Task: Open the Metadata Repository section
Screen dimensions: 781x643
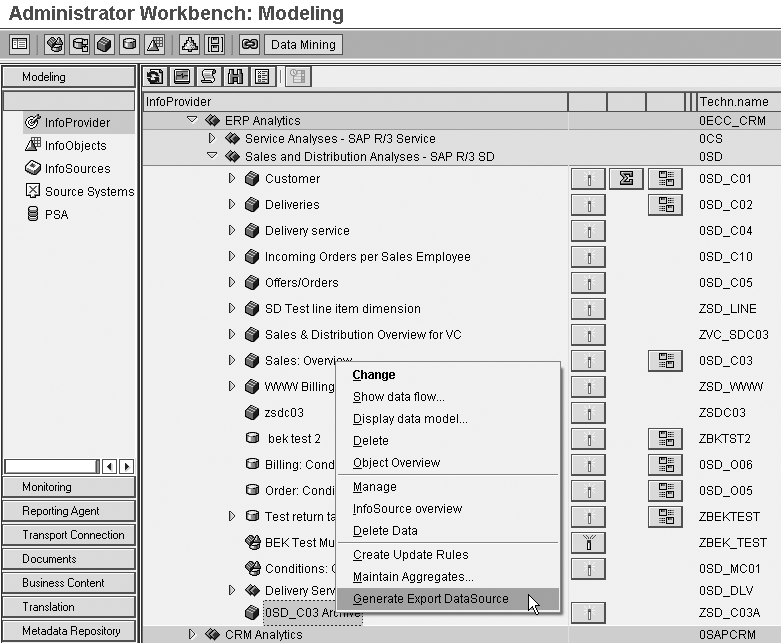Action: [69, 630]
